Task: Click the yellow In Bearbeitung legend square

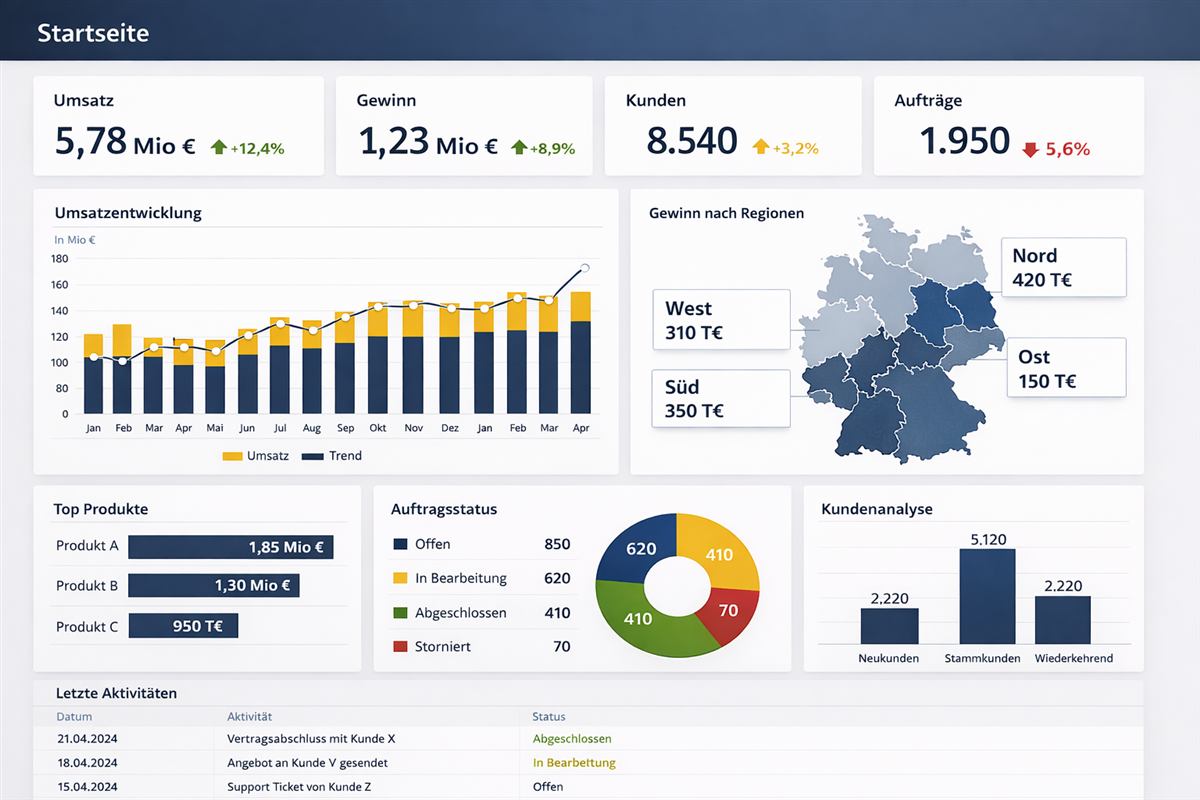Action: click(x=400, y=578)
